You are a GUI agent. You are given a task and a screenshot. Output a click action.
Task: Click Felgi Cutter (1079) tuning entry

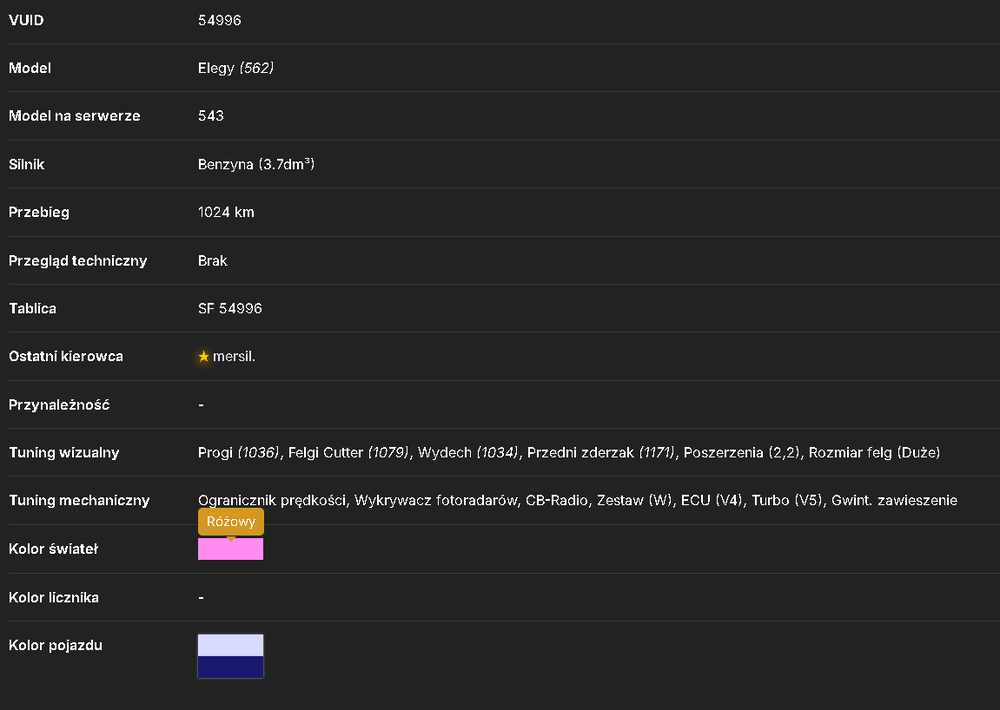349,453
